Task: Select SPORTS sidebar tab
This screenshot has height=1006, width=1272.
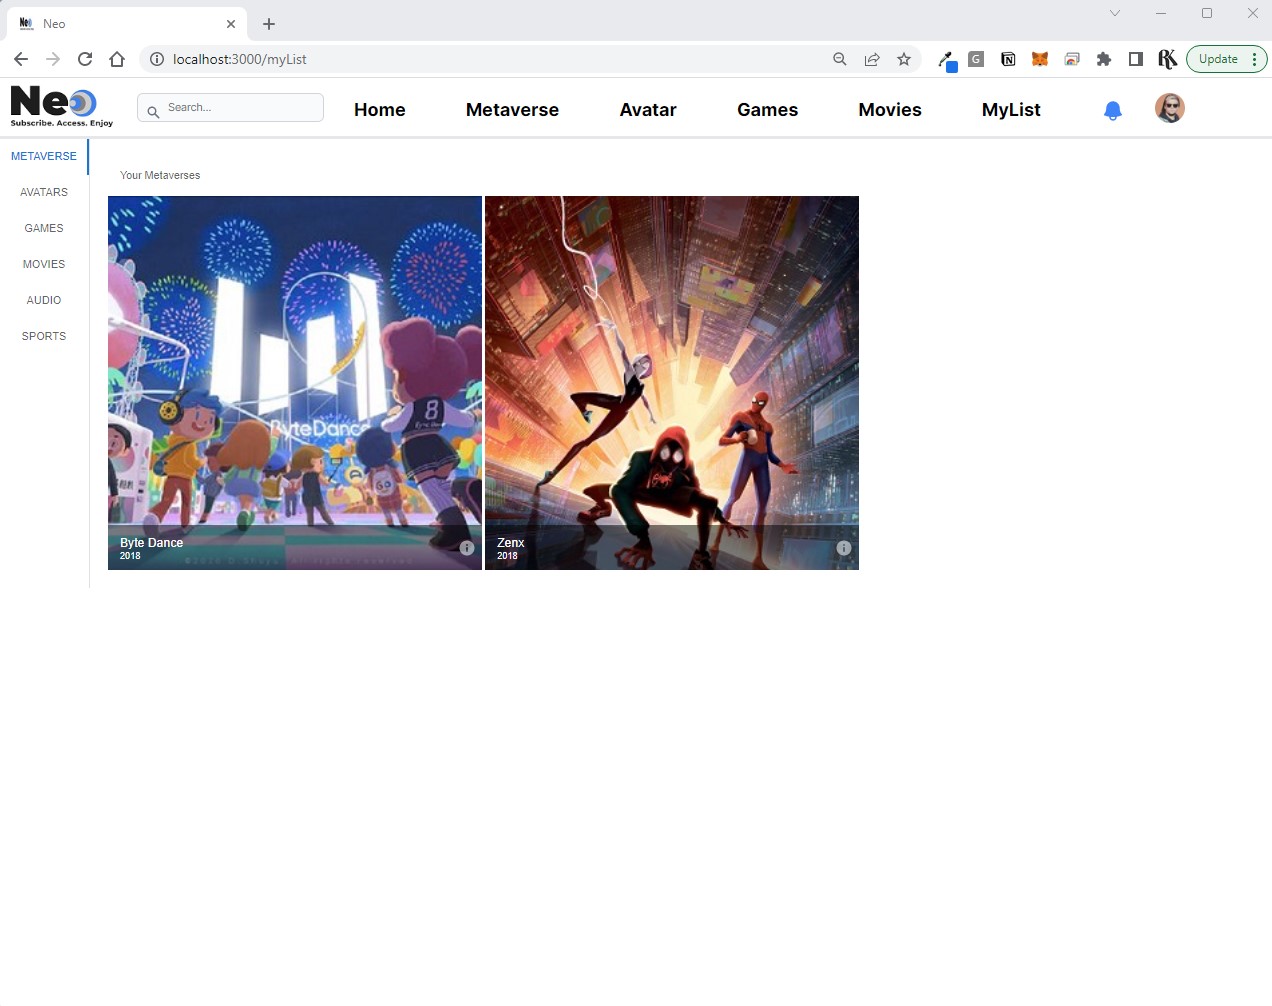Action: pyautogui.click(x=44, y=336)
